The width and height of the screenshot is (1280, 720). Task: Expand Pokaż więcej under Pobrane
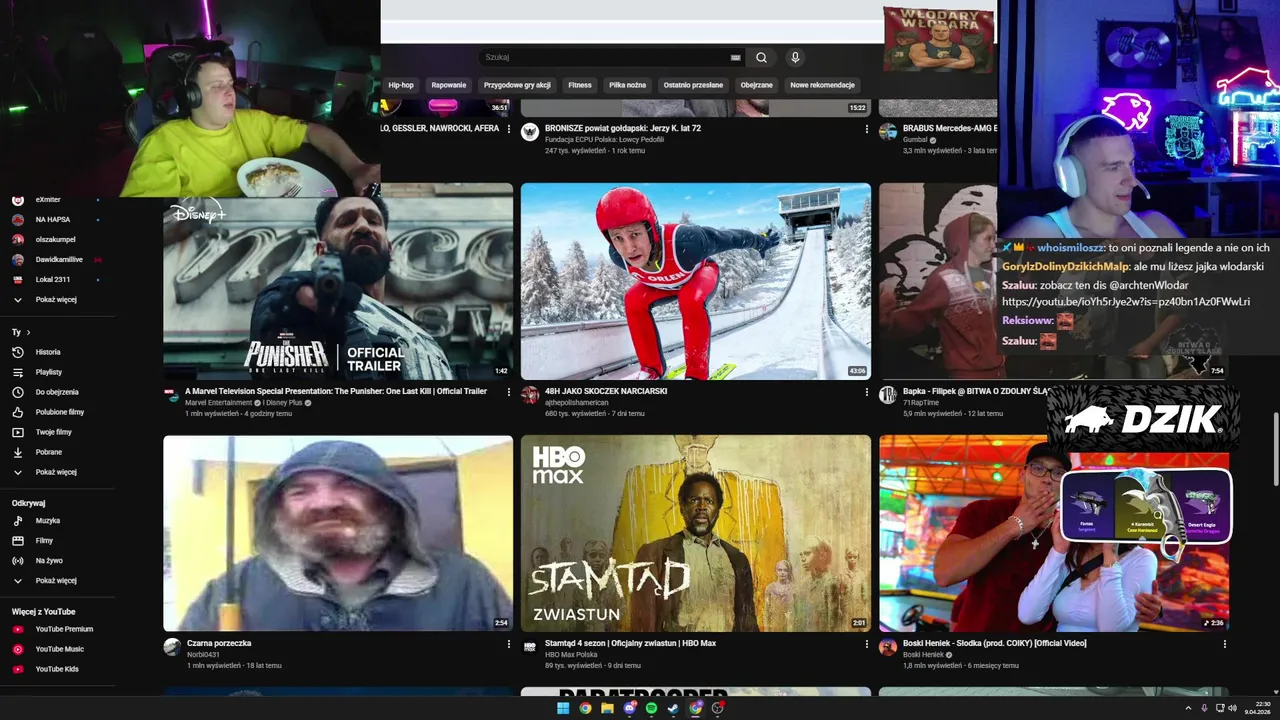[x=56, y=472]
